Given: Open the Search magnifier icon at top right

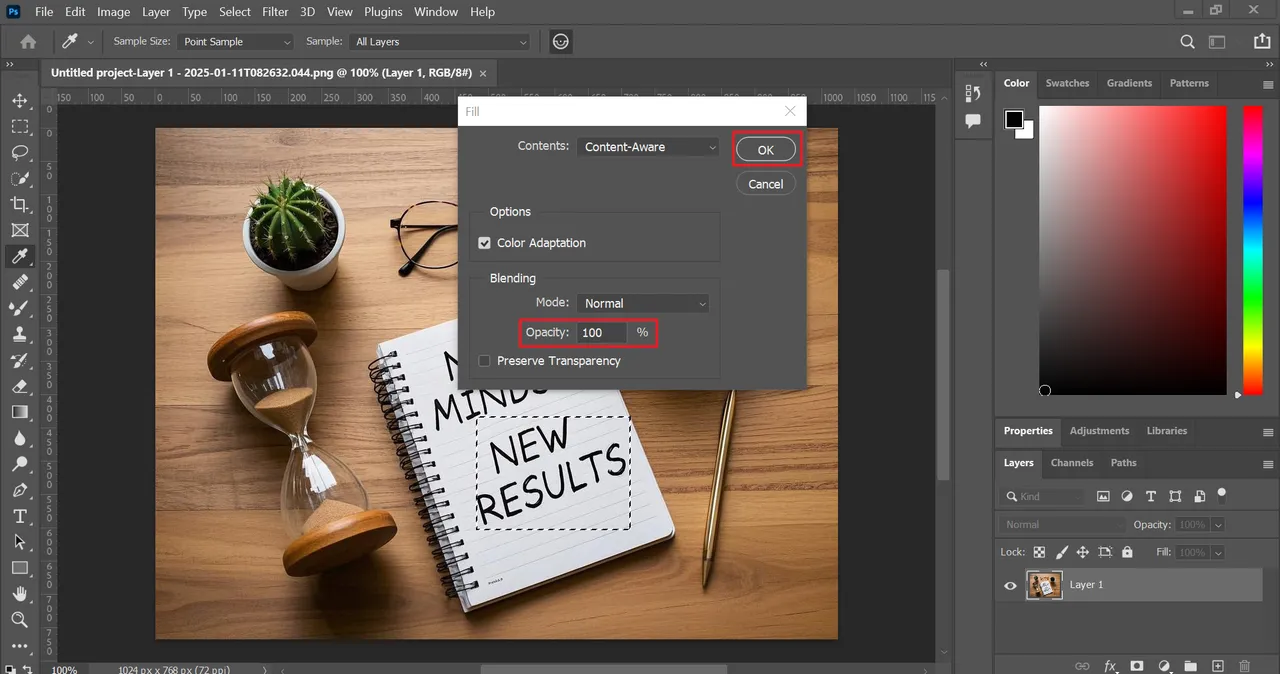Looking at the screenshot, I should click(1187, 42).
